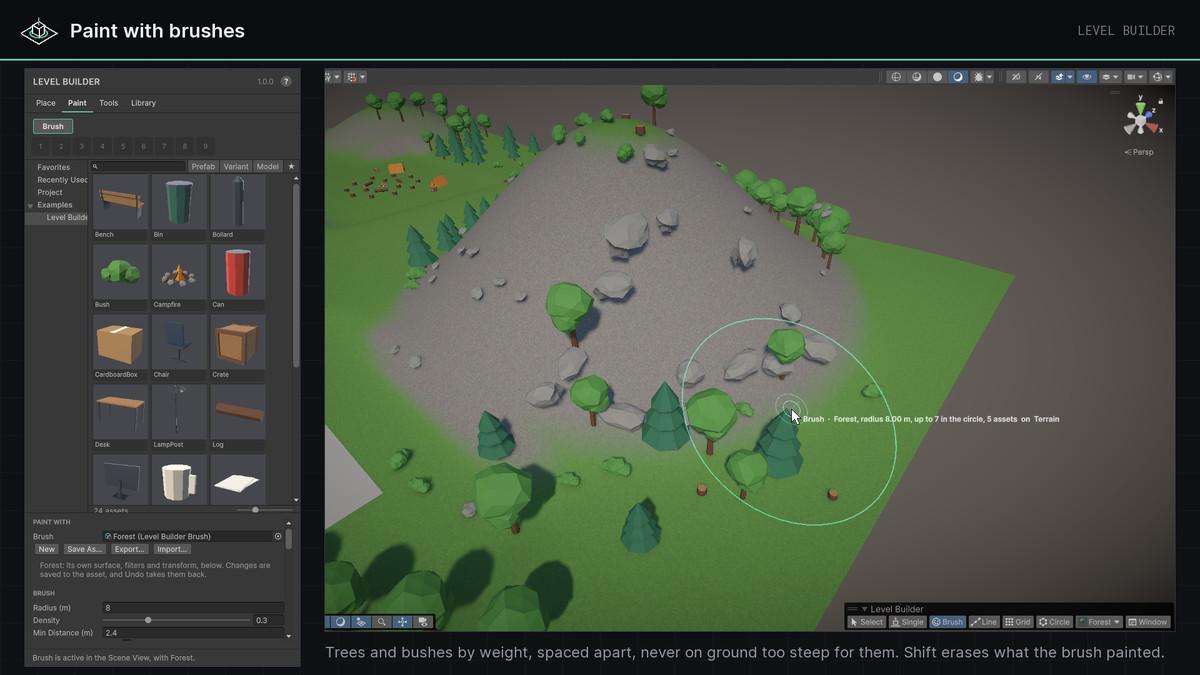The width and height of the screenshot is (1200, 675).
Task: Open the Level Builder help icon
Action: (x=286, y=81)
